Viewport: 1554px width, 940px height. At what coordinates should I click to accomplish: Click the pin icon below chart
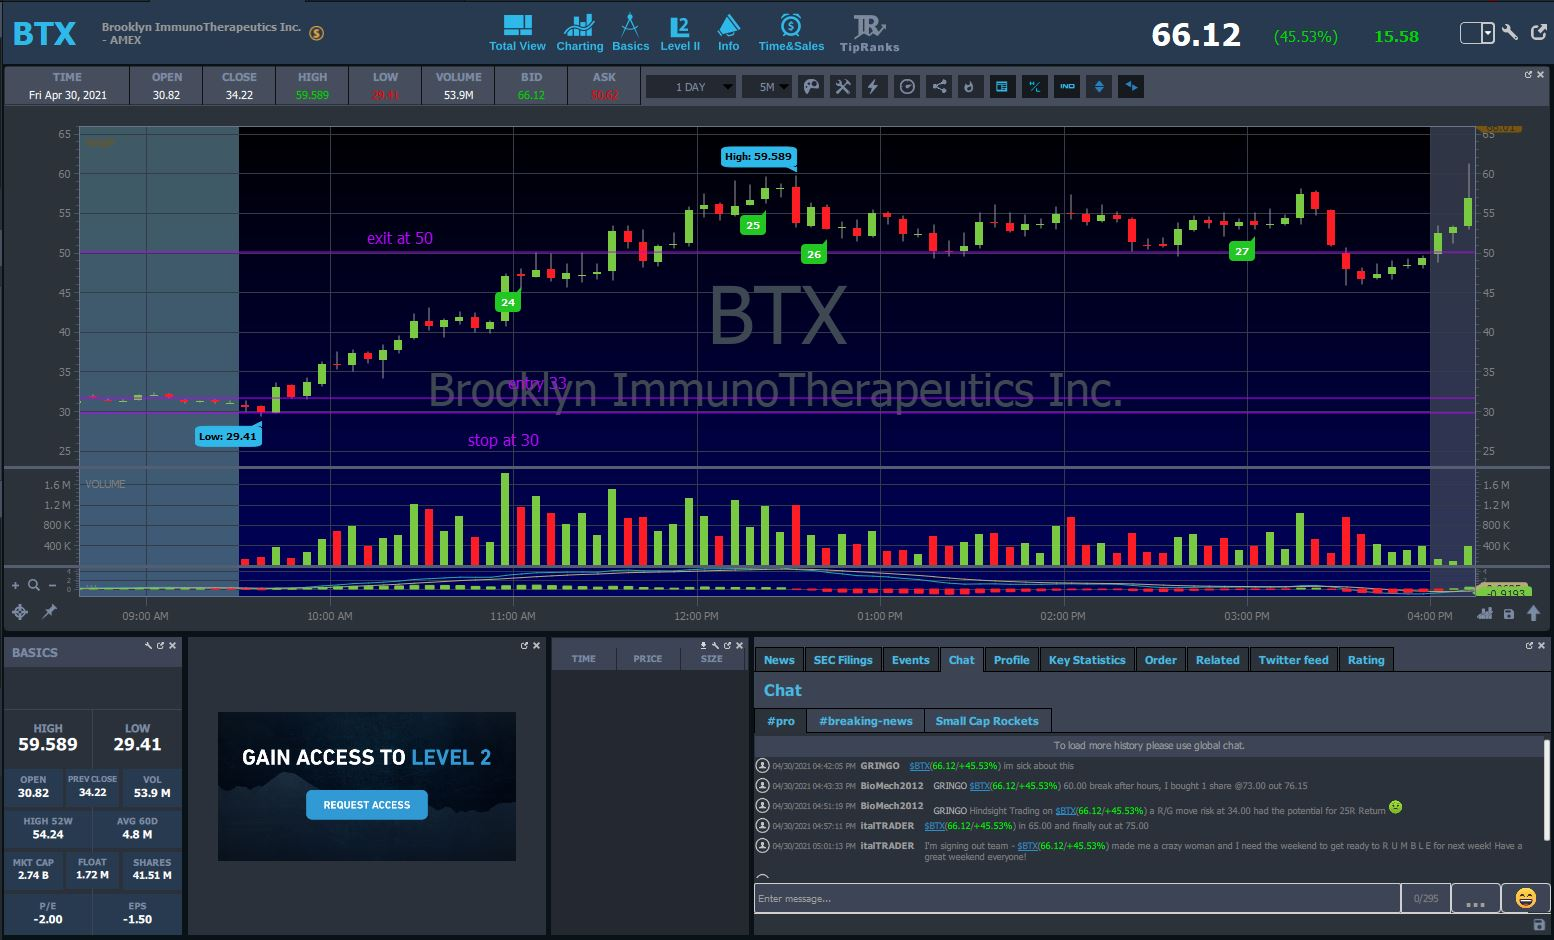[49, 611]
